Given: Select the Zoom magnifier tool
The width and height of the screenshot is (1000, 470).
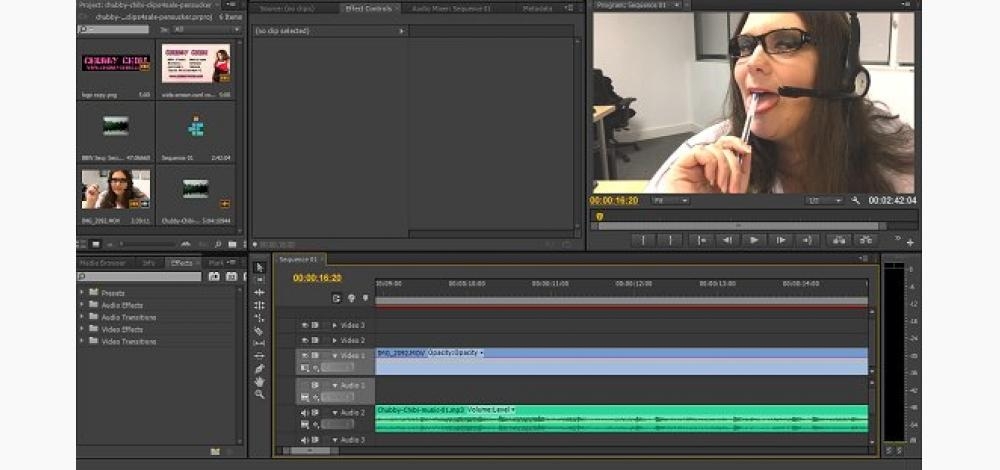Looking at the screenshot, I should click(x=259, y=394).
